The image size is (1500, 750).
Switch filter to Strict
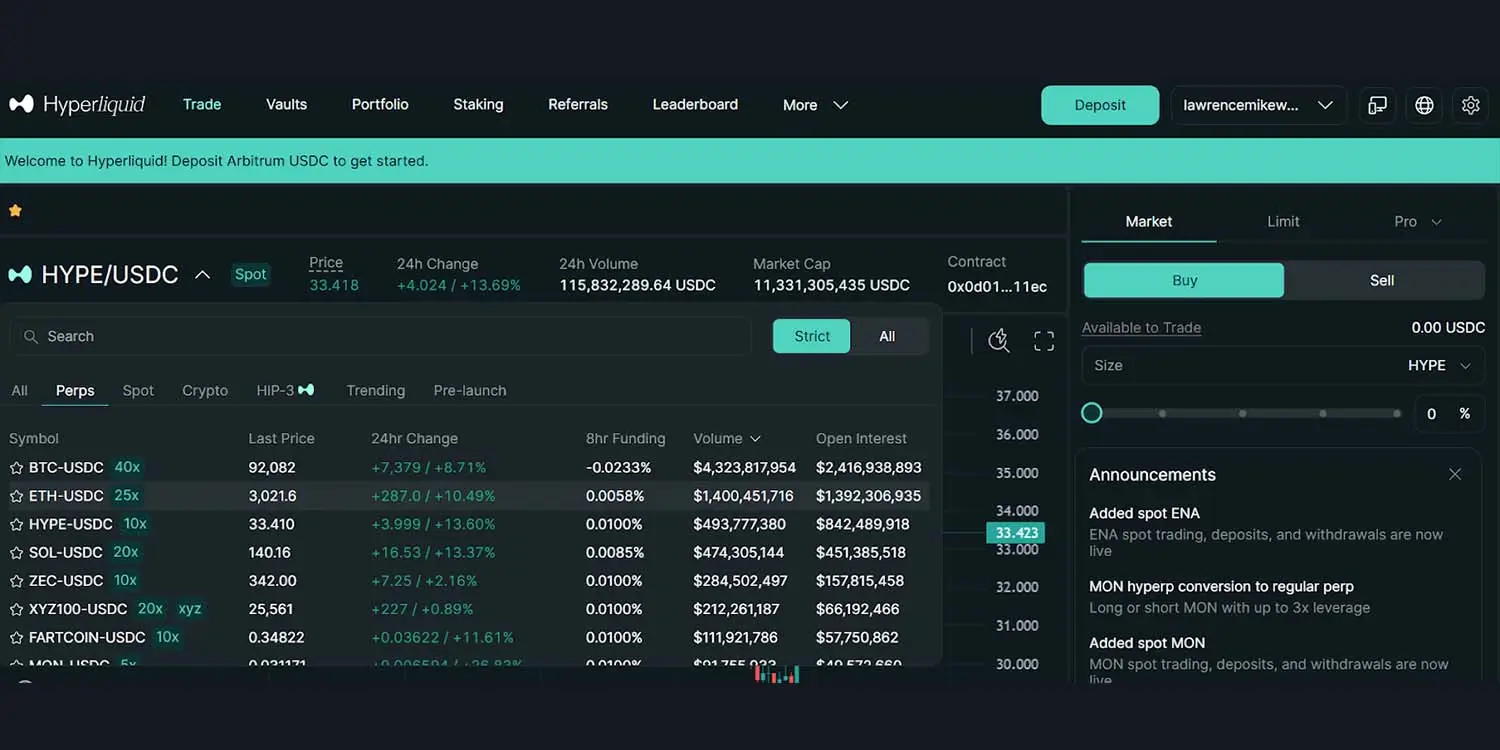pos(811,337)
